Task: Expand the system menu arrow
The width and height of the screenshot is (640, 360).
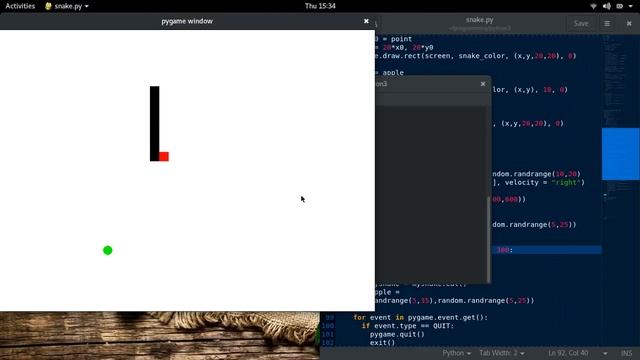Action: point(631,6)
